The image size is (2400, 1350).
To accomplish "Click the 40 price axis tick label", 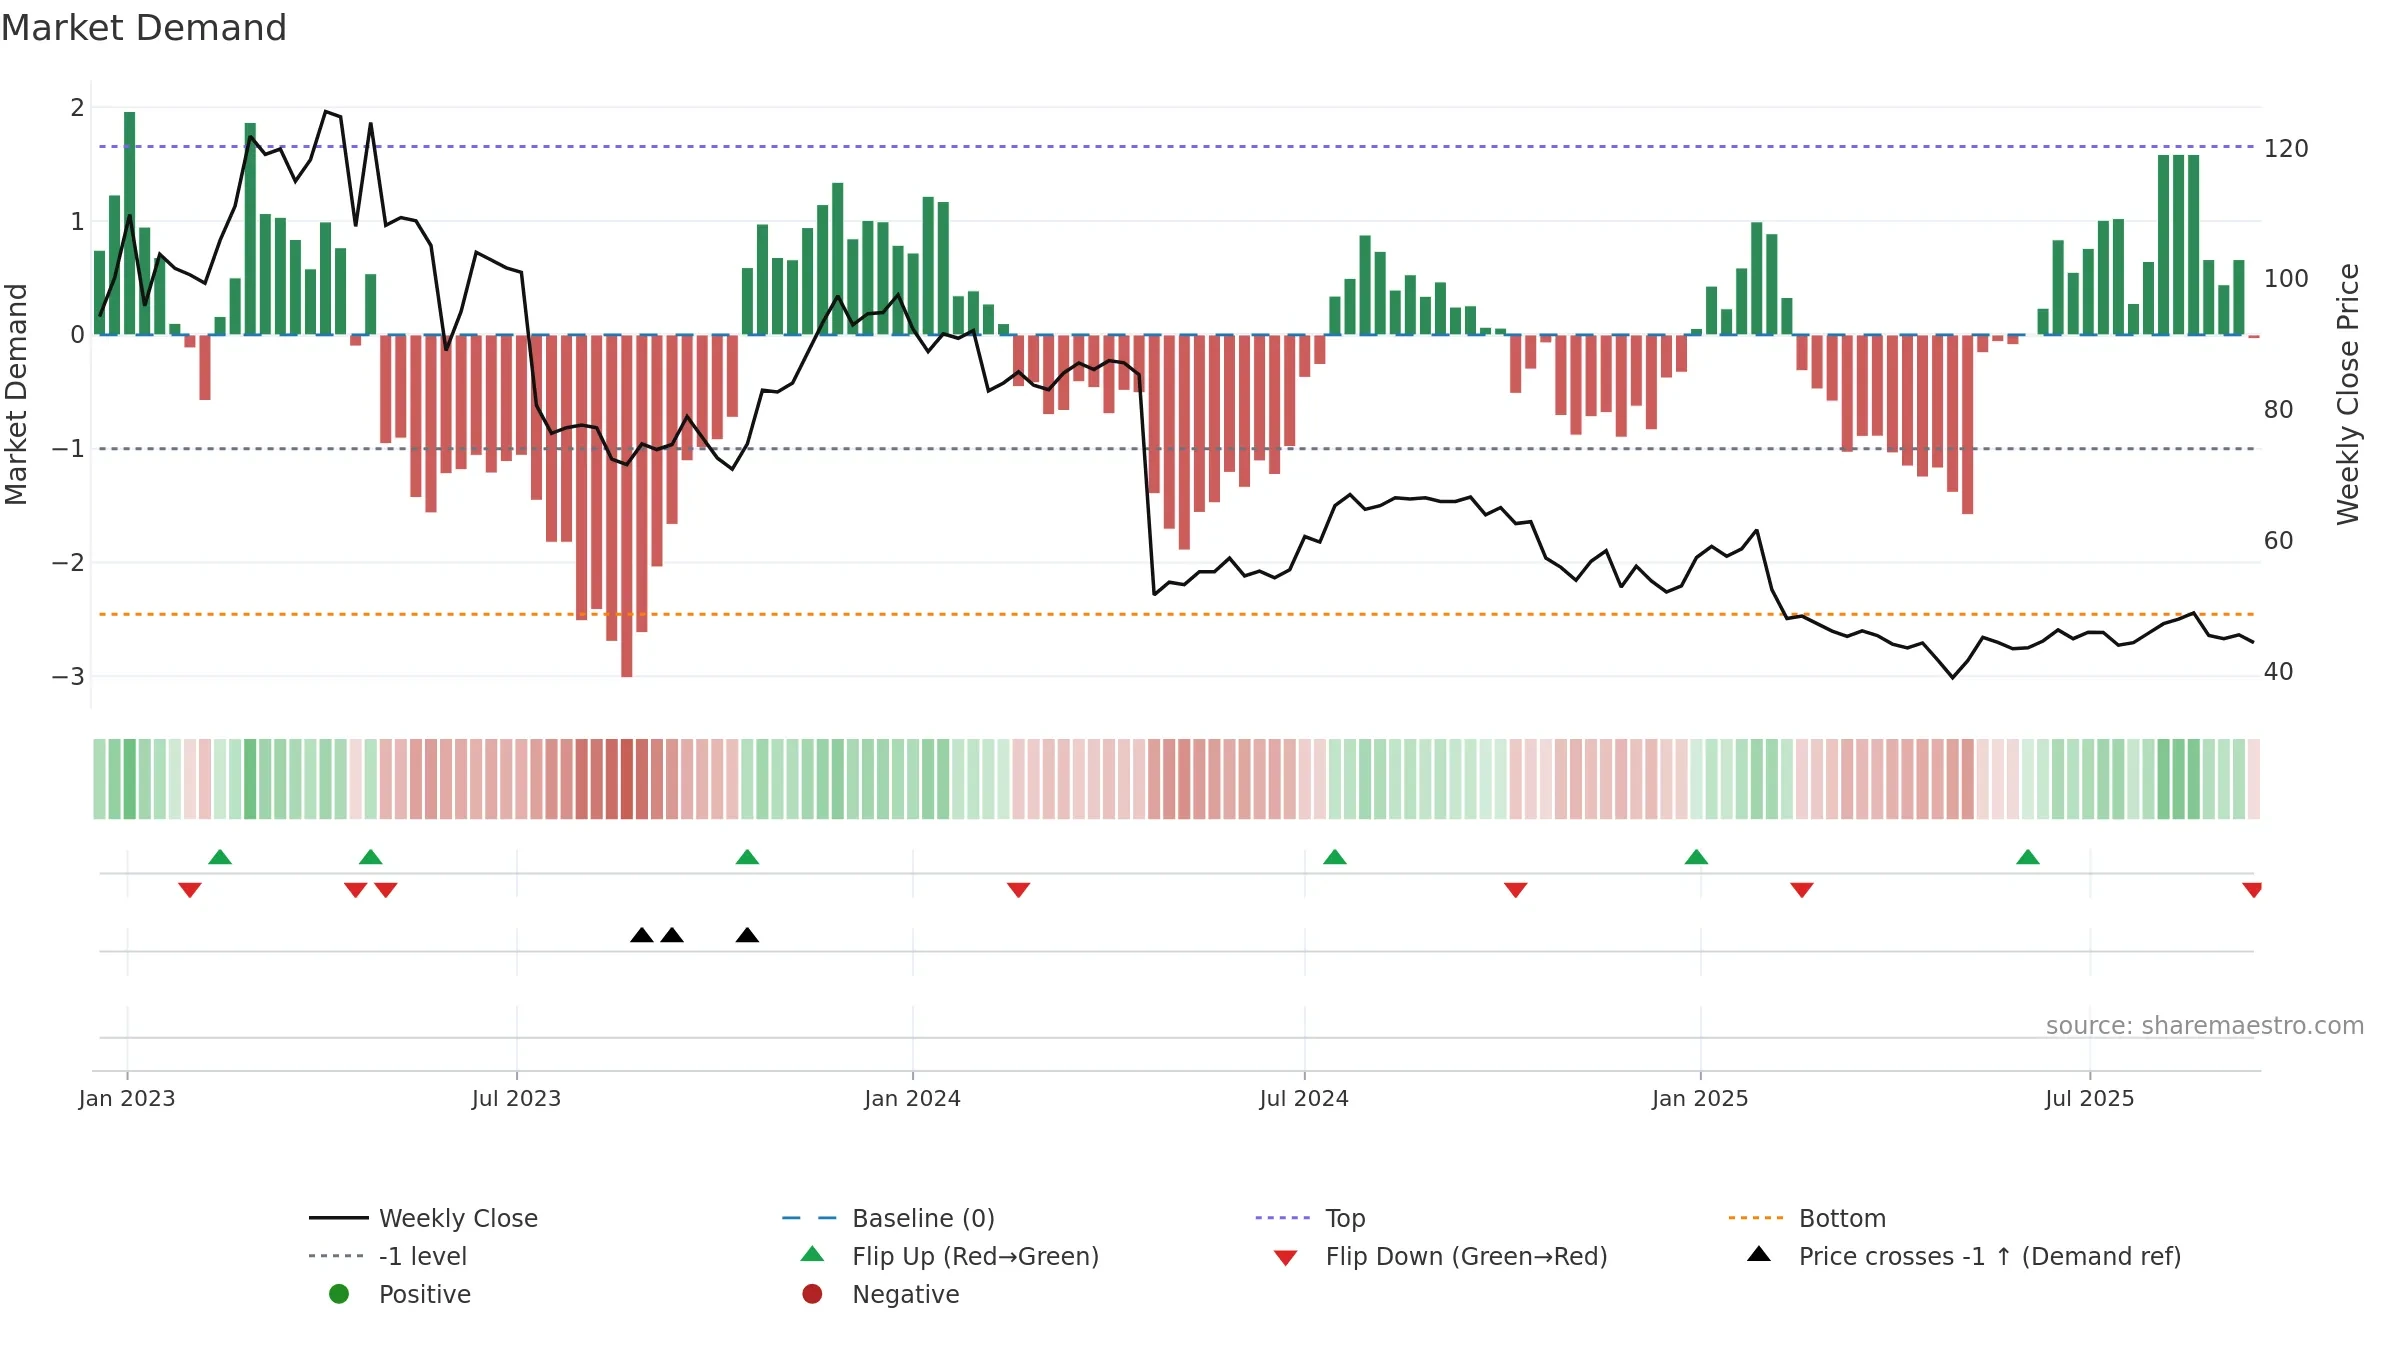I will 2278,672.
